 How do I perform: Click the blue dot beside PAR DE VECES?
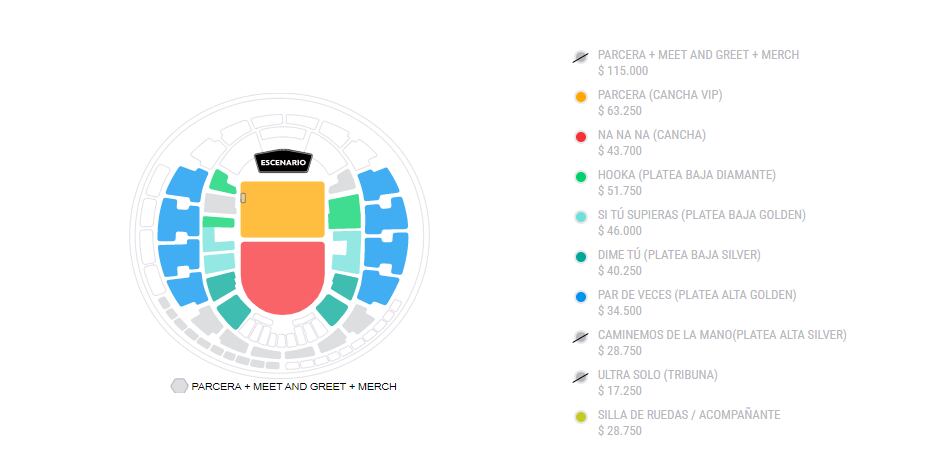tap(580, 297)
